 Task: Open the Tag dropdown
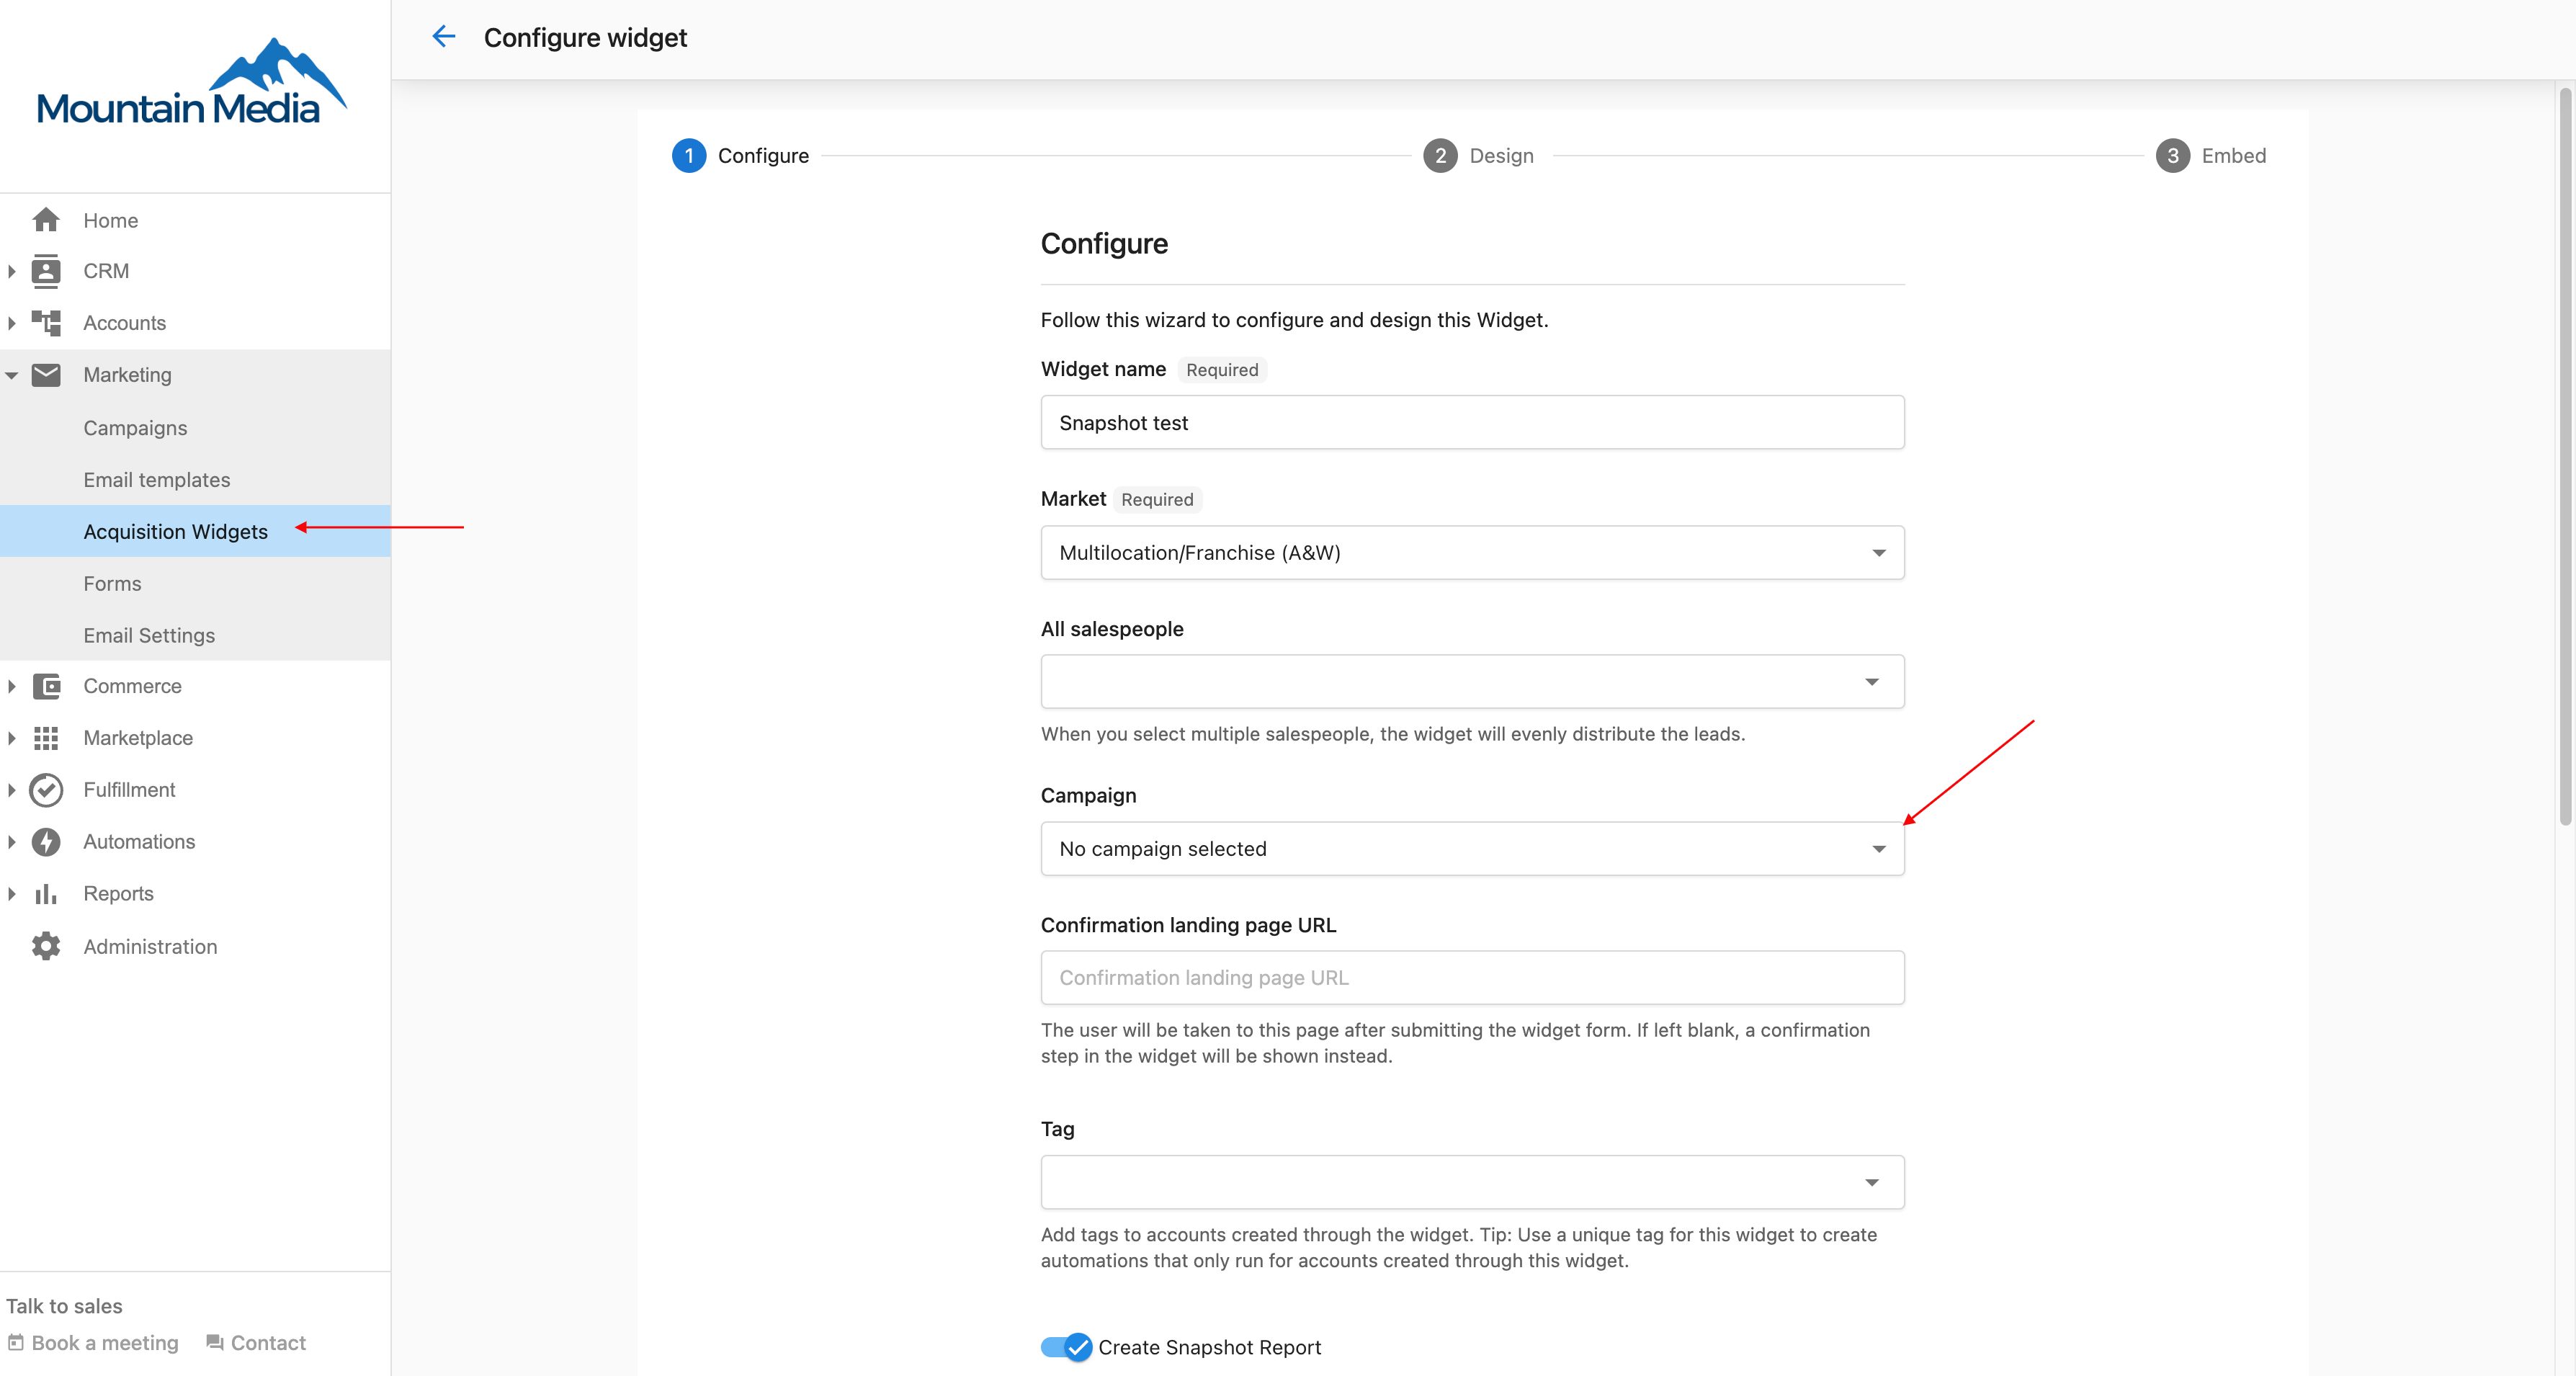pos(1472,1183)
